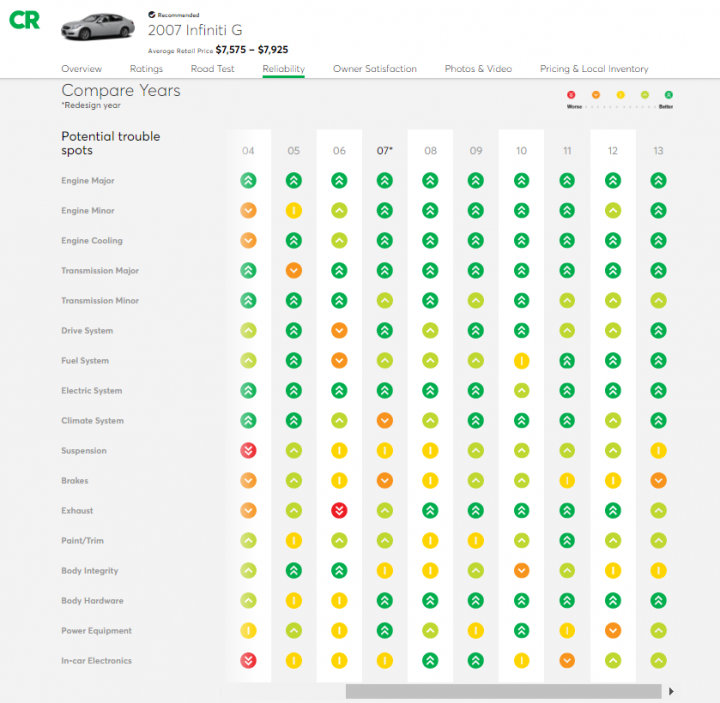This screenshot has width=720, height=703.
Task: Click the Transmission Major row label
Action: tap(100, 270)
